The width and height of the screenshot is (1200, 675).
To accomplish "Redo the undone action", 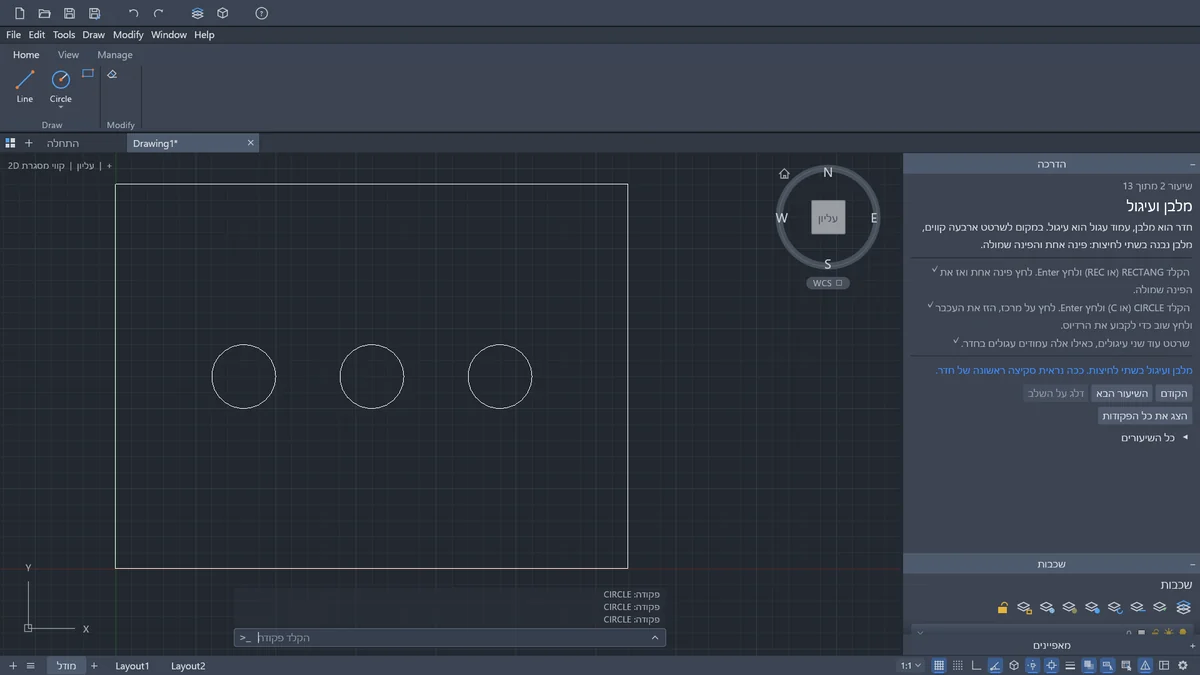I will (x=158, y=13).
